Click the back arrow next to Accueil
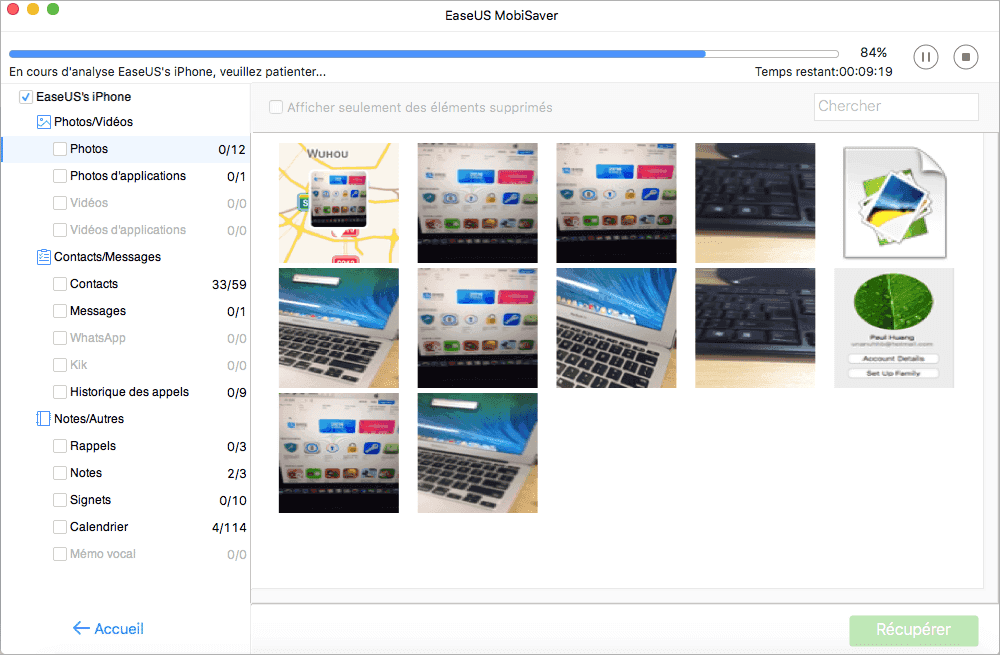 (79, 628)
